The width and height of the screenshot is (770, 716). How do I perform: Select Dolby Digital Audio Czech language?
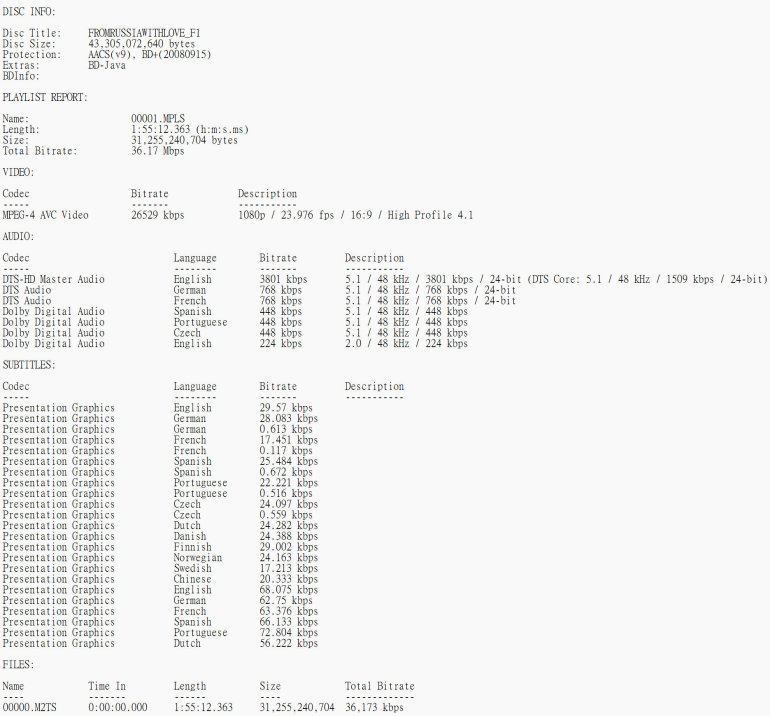(x=187, y=333)
